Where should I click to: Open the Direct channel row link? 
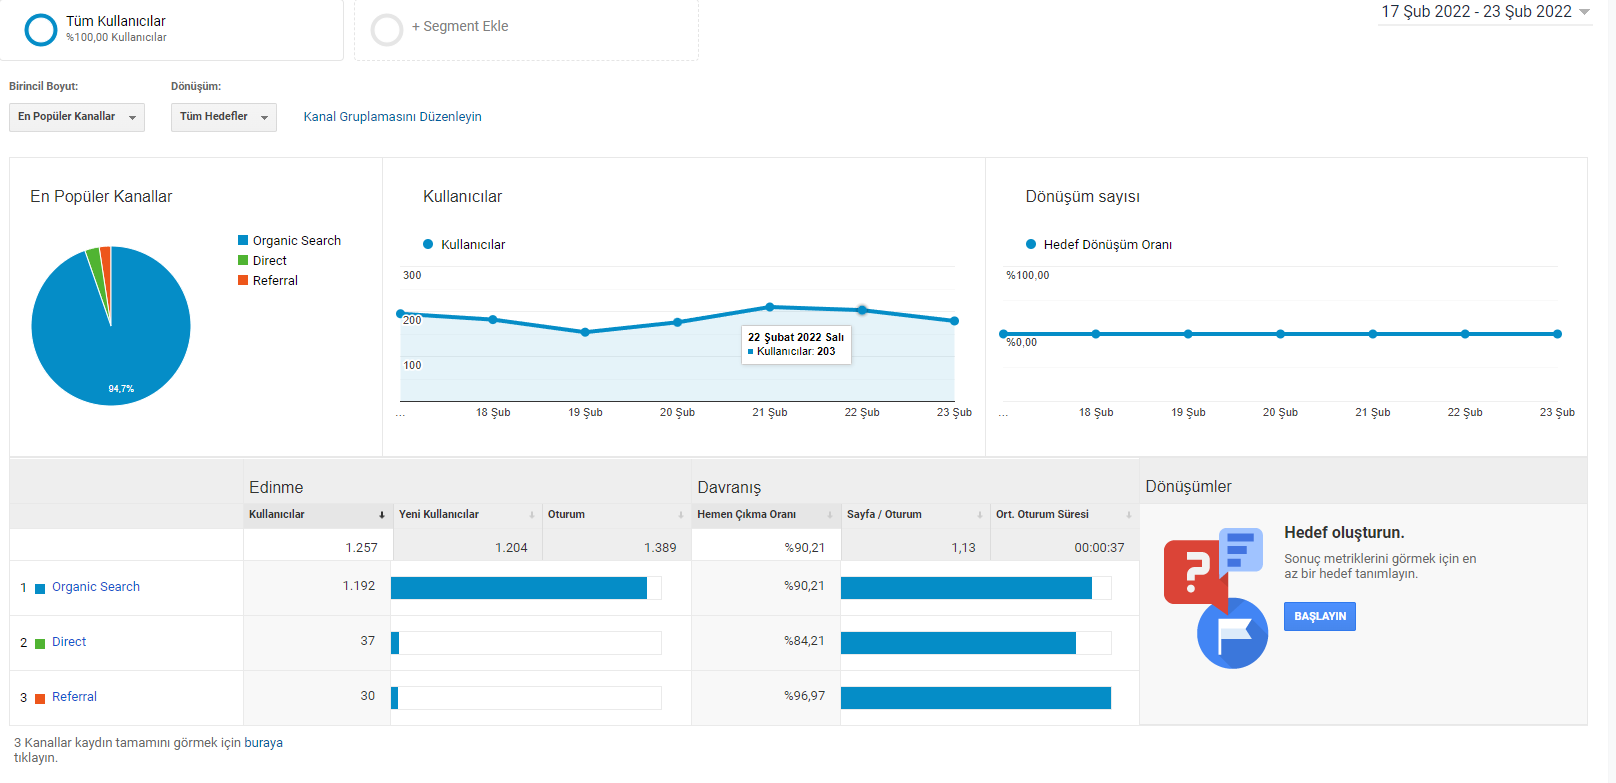click(x=69, y=642)
